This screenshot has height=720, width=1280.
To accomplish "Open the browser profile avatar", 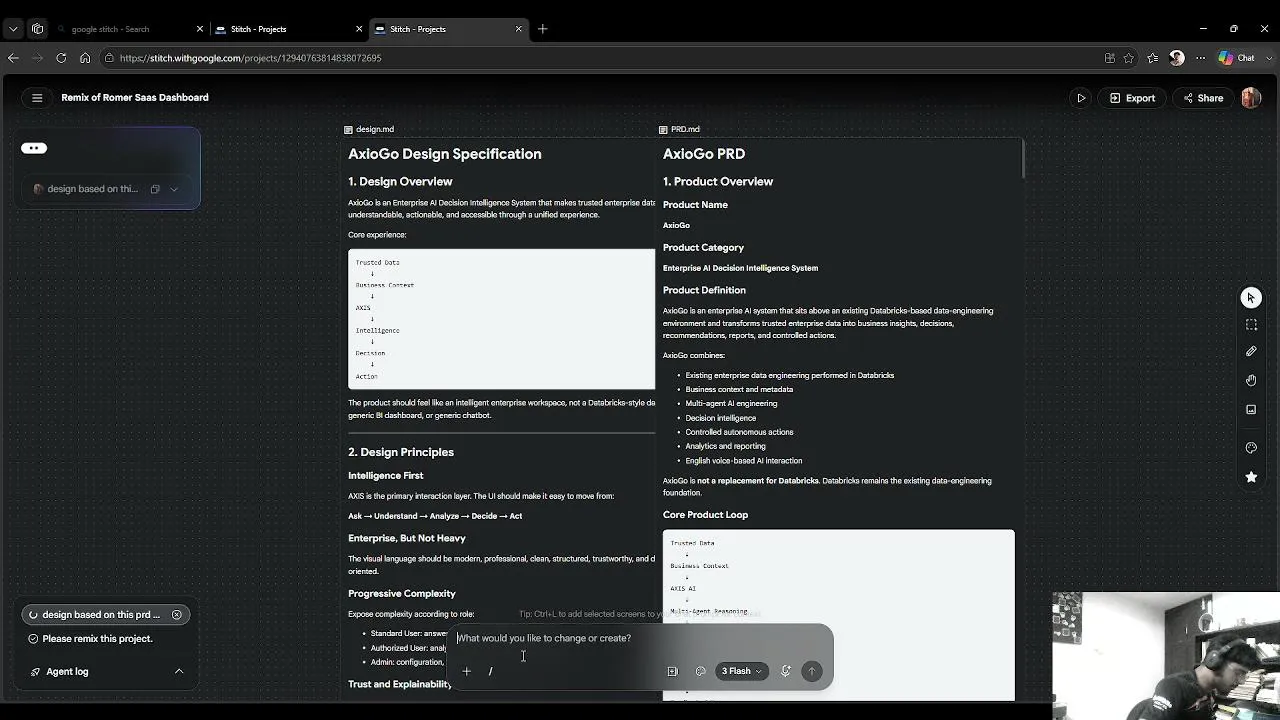I will (x=1177, y=58).
